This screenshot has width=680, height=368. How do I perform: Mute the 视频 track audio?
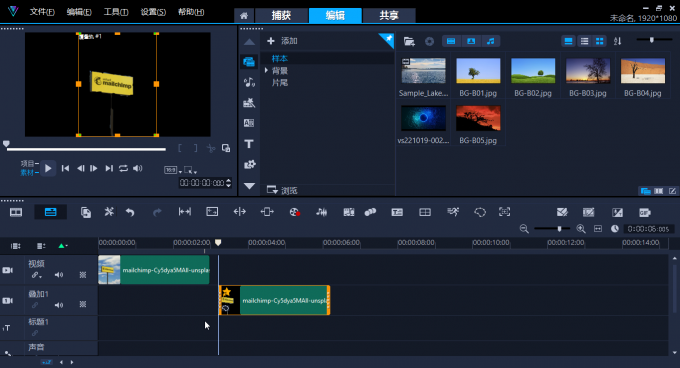pyautogui.click(x=59, y=275)
